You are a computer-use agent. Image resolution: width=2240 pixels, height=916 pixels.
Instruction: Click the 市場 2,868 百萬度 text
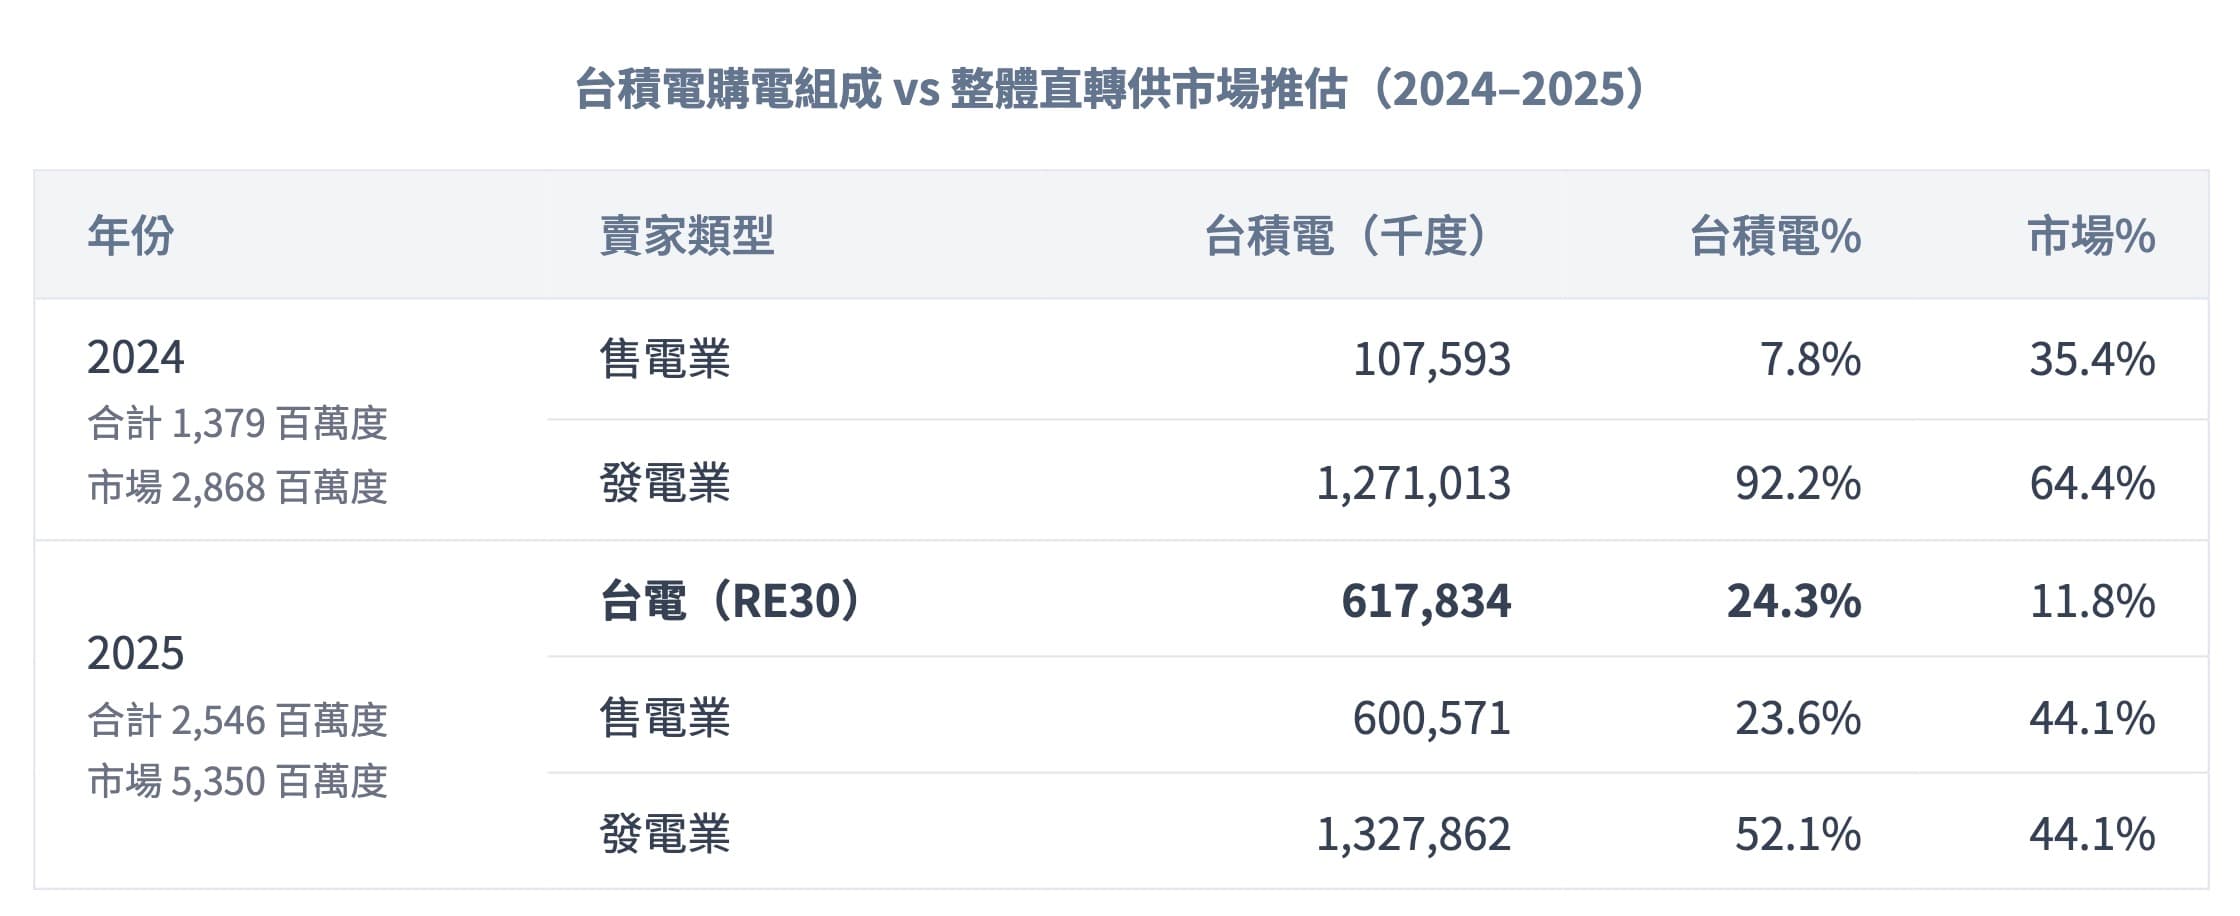pos(237,487)
